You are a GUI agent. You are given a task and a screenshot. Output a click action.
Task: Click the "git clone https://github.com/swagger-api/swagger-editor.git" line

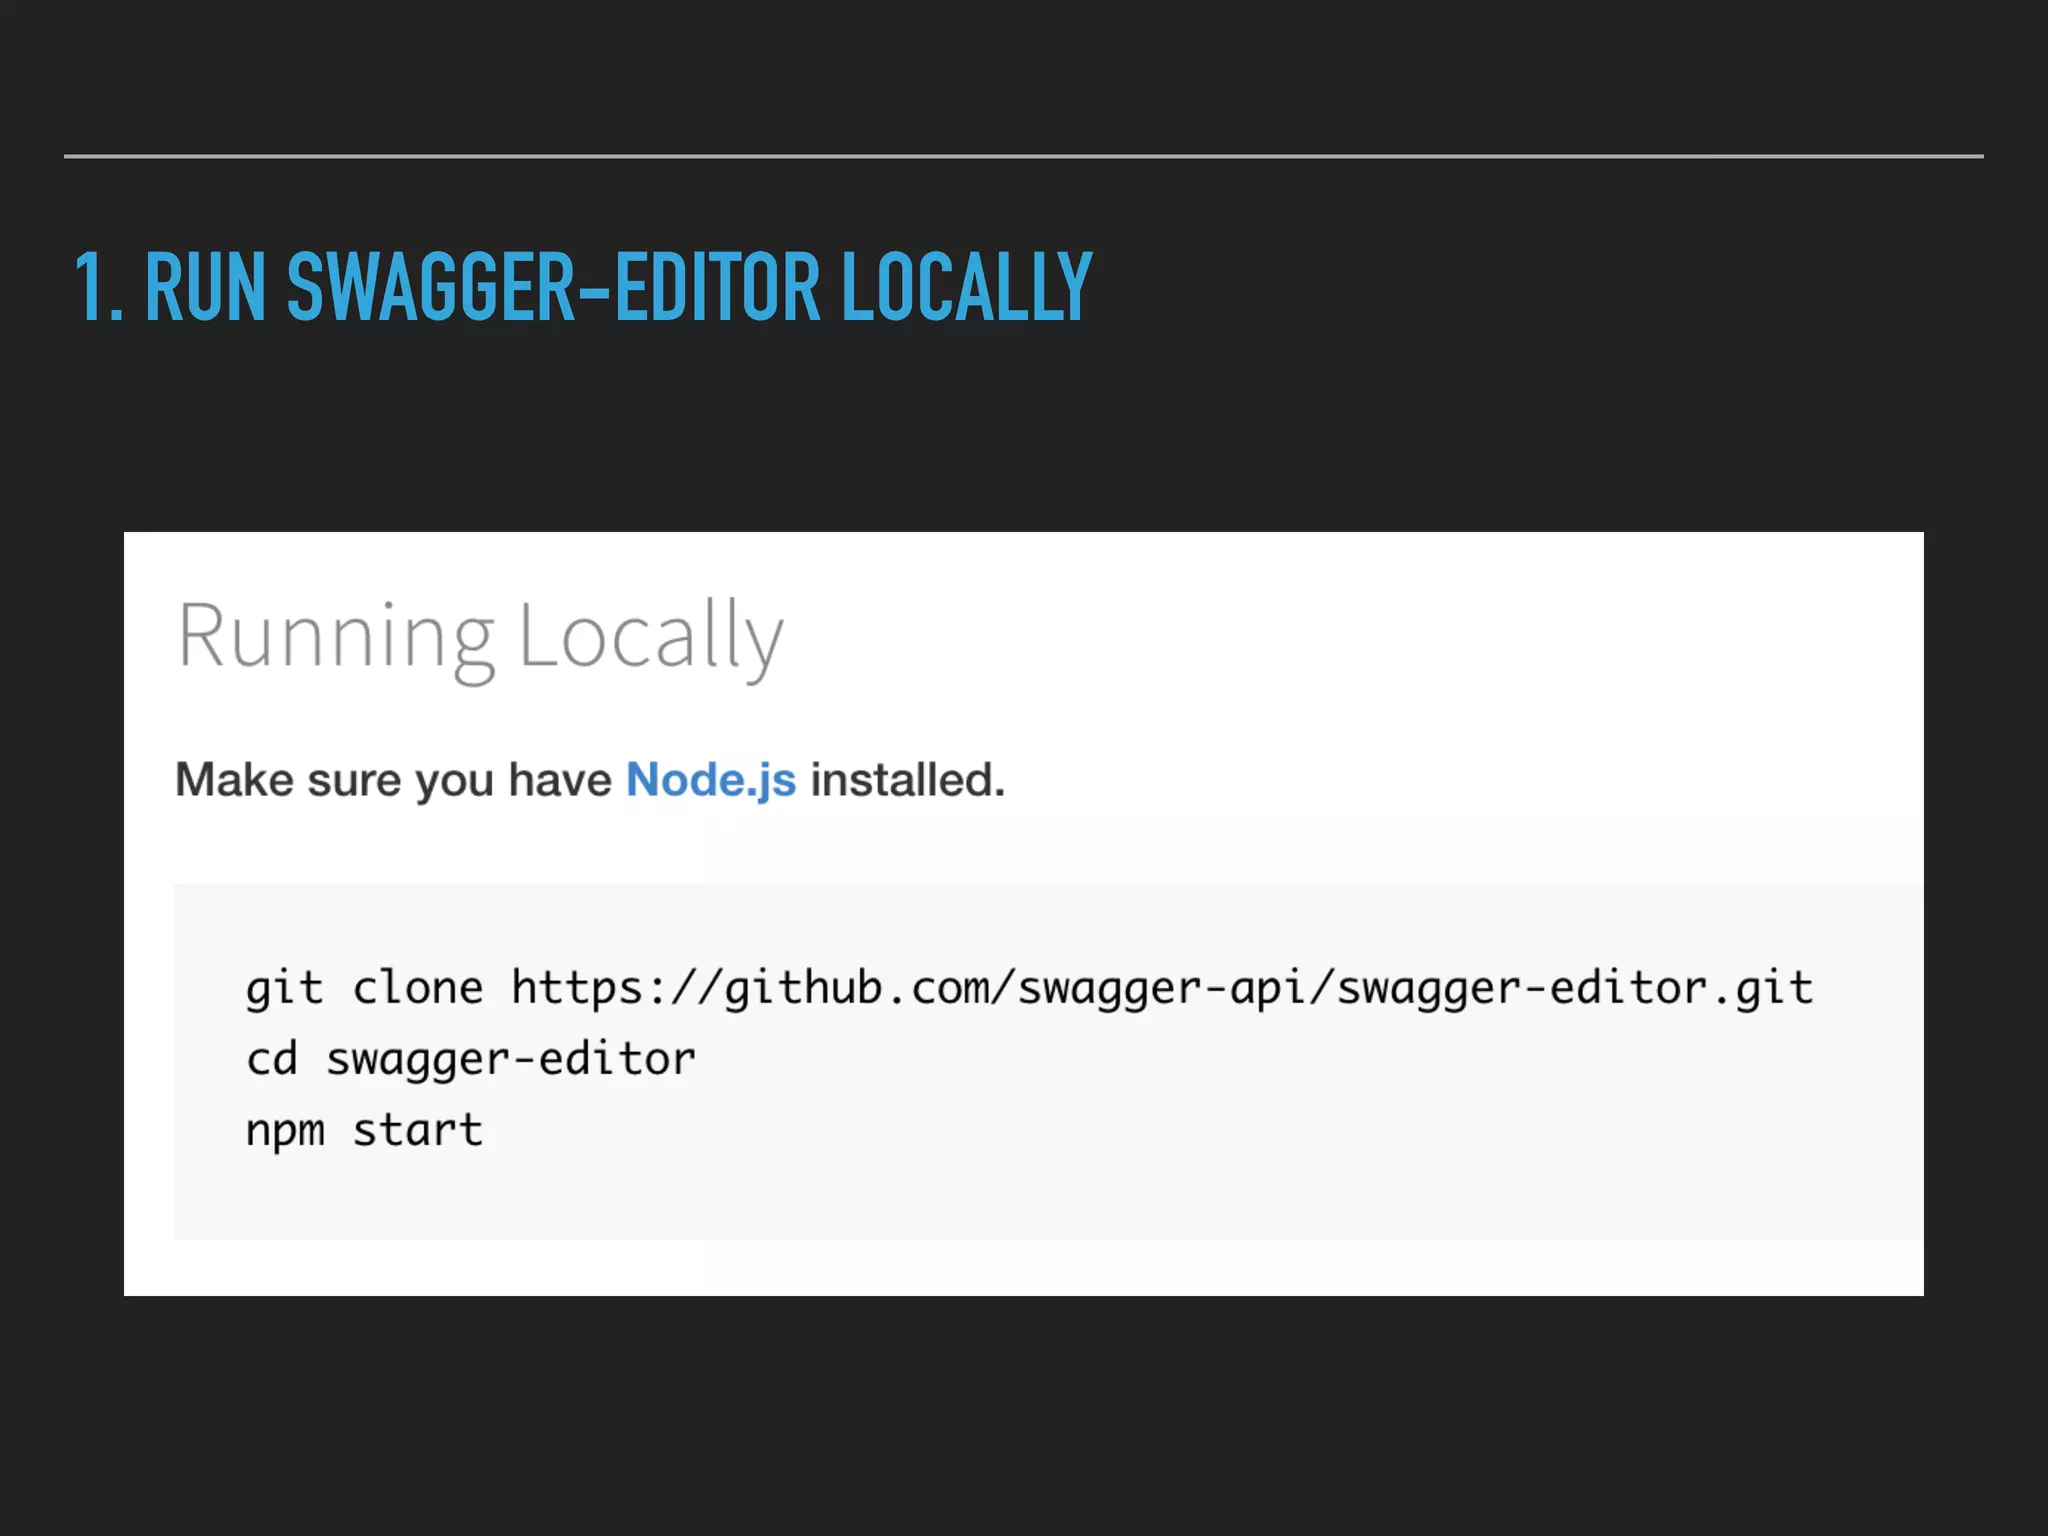1029,988
